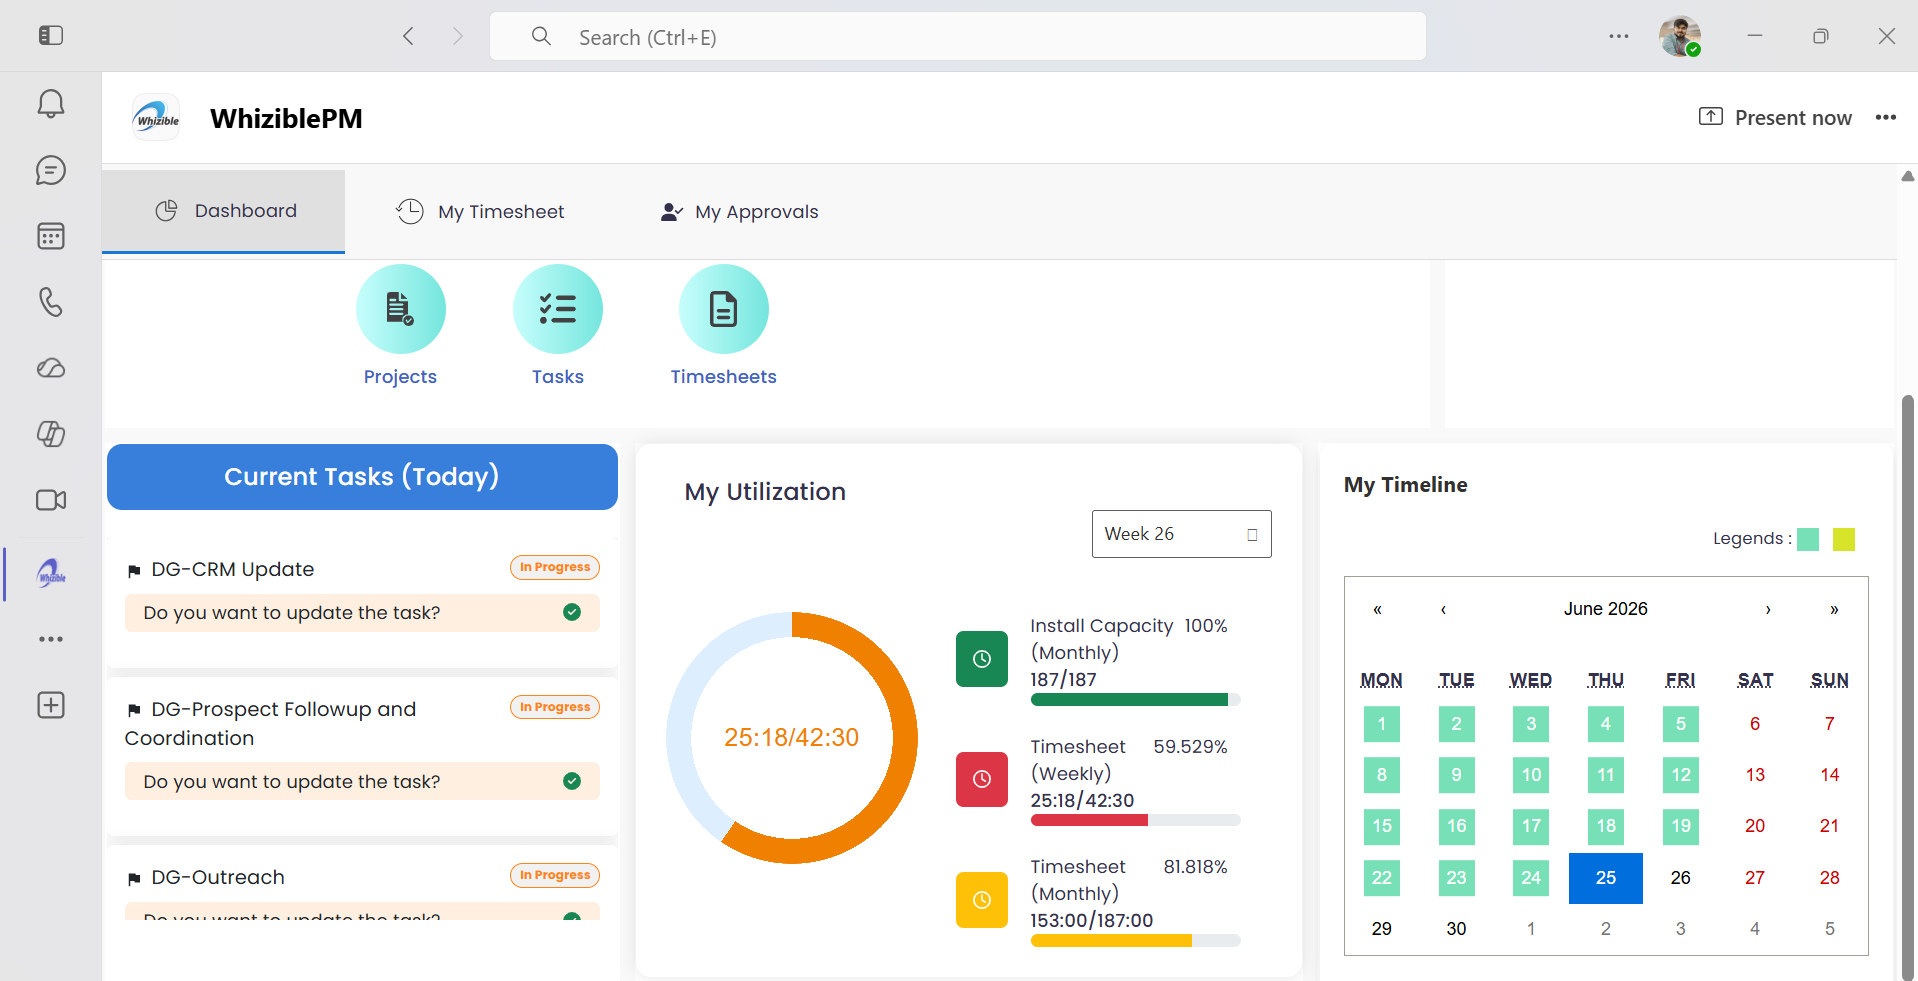Go to previous month in calendar
1918x981 pixels.
coord(1443,609)
